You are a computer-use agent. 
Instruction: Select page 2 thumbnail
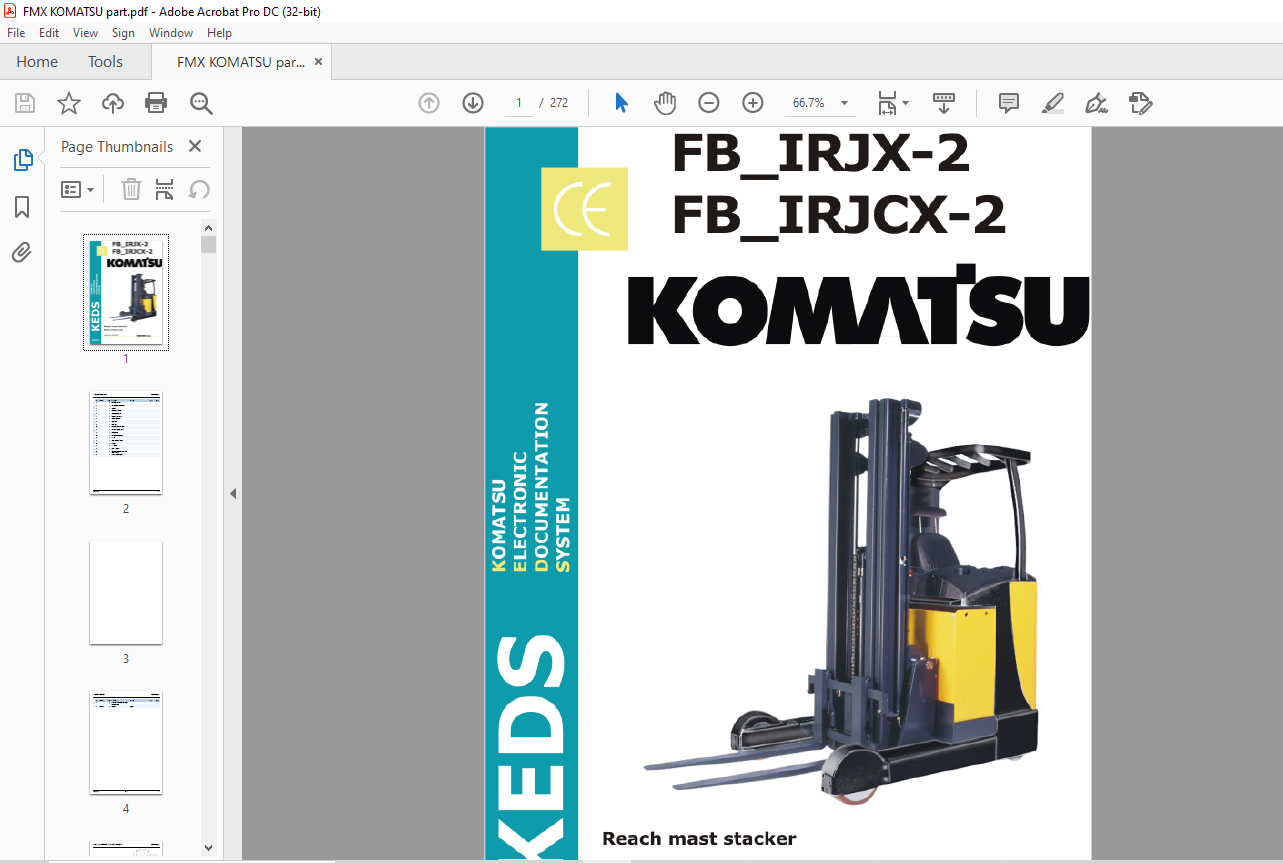click(x=126, y=443)
